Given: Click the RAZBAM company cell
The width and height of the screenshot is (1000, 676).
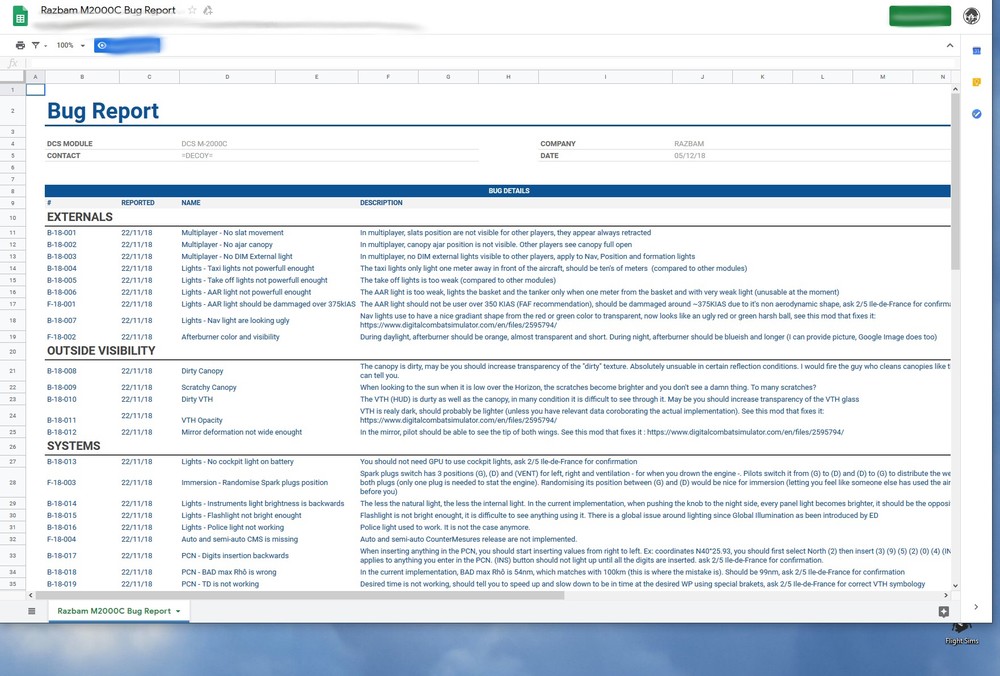Looking at the screenshot, I should pyautogui.click(x=689, y=143).
